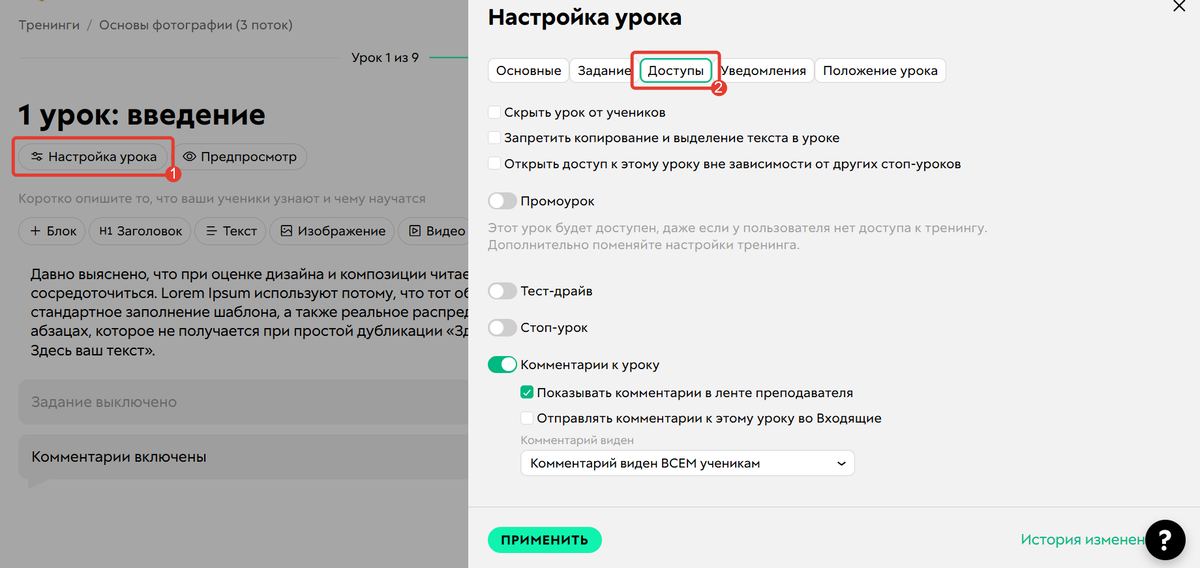Open the help question mark button
This screenshot has height=568, width=1200.
point(1165,539)
